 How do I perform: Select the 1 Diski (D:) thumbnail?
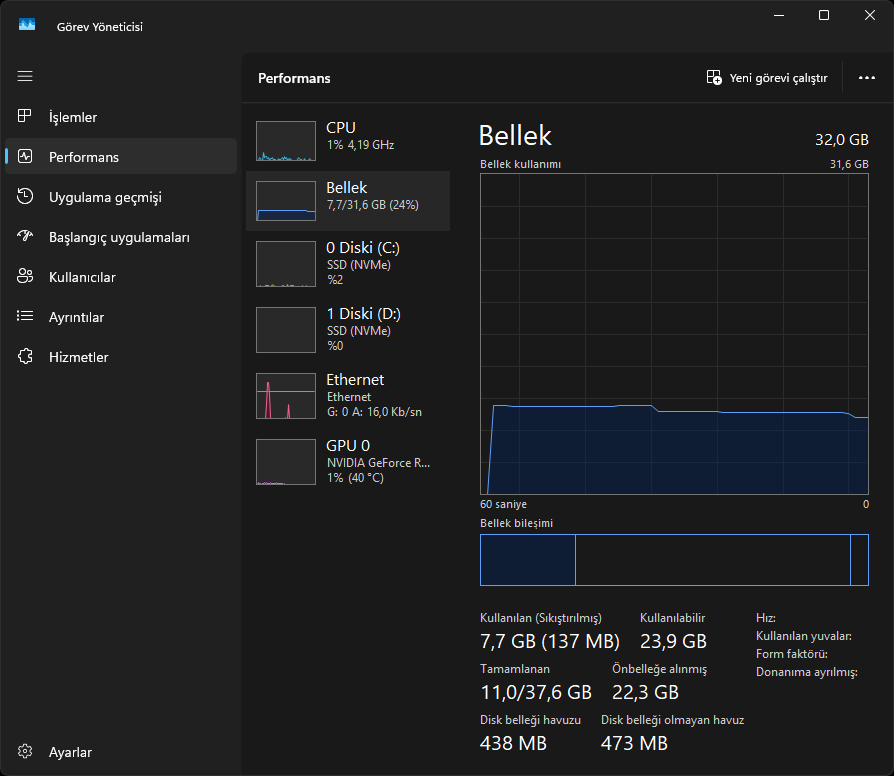click(x=286, y=330)
